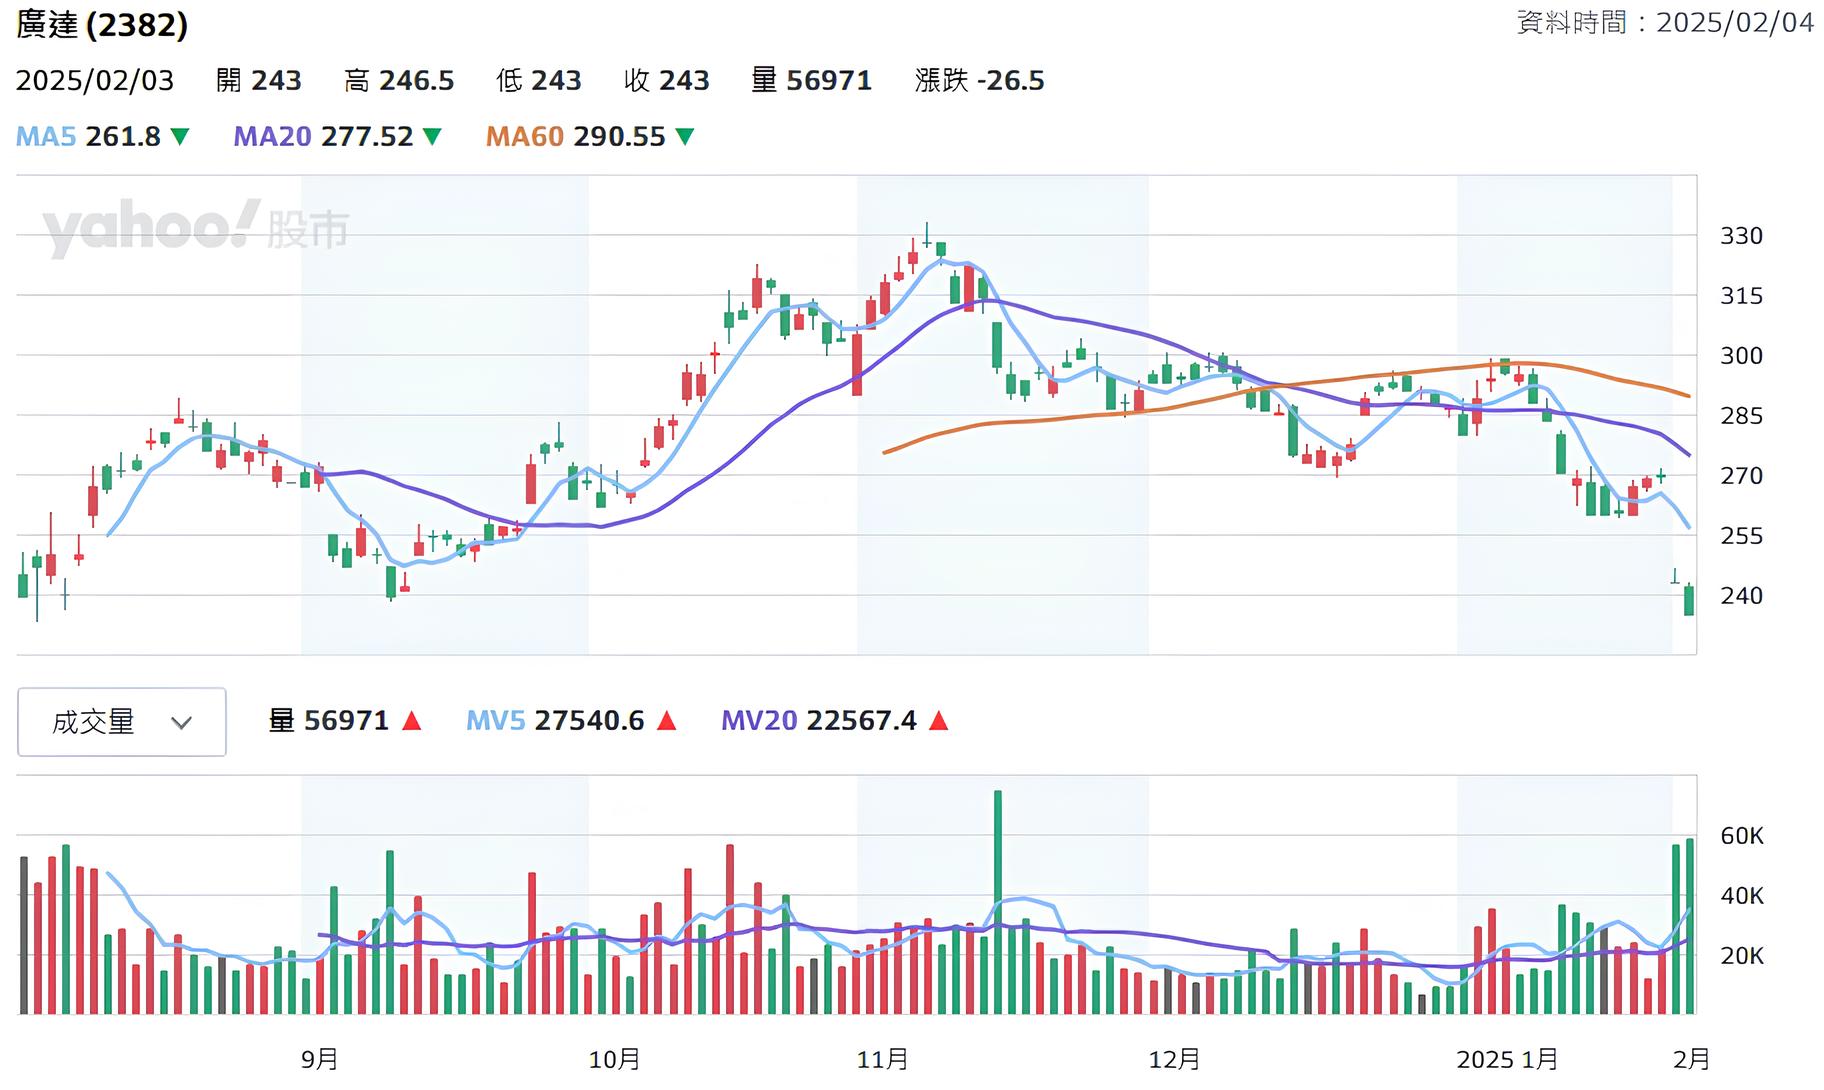The height and width of the screenshot is (1090, 1824).
Task: Open the 成交量 indicator dropdown
Action: coord(121,722)
